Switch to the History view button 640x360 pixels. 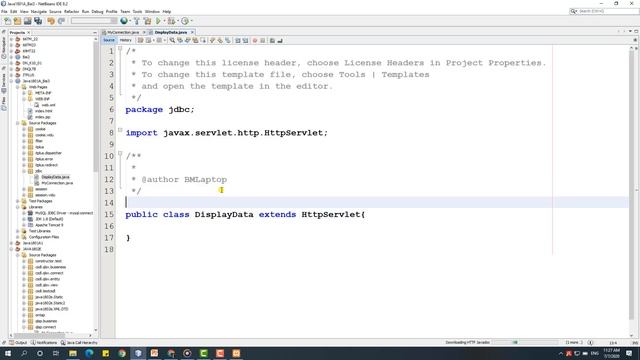click(125, 40)
